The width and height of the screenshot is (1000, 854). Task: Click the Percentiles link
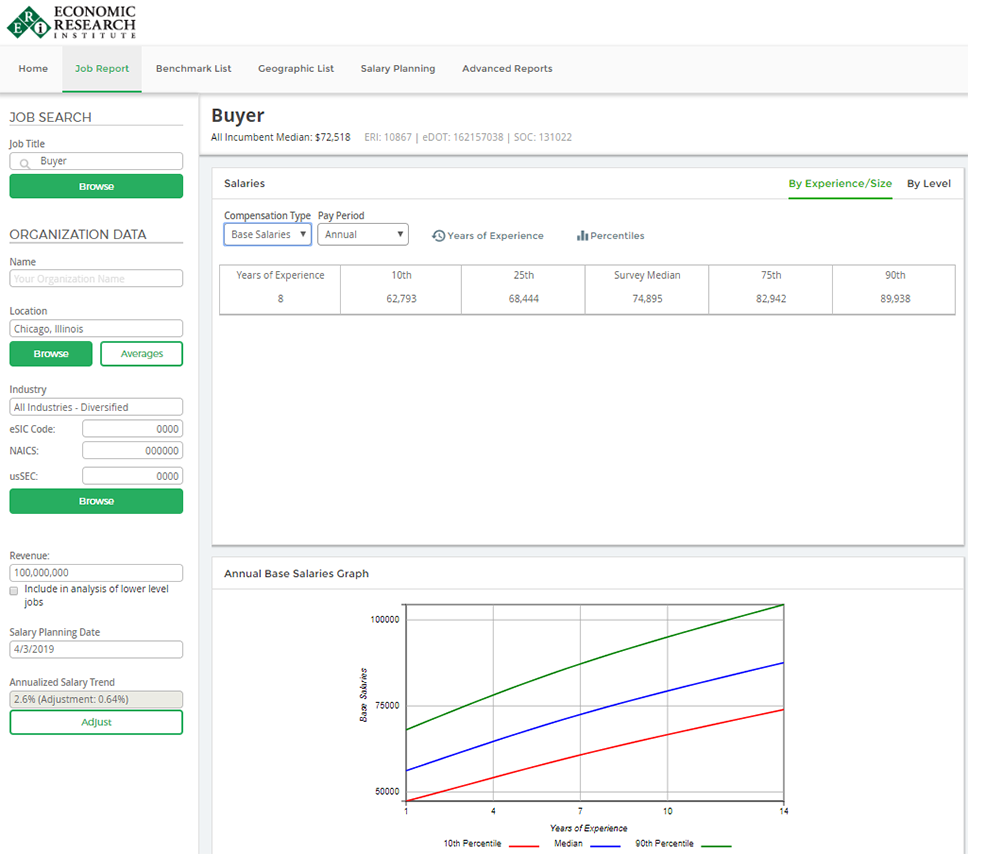coord(617,236)
